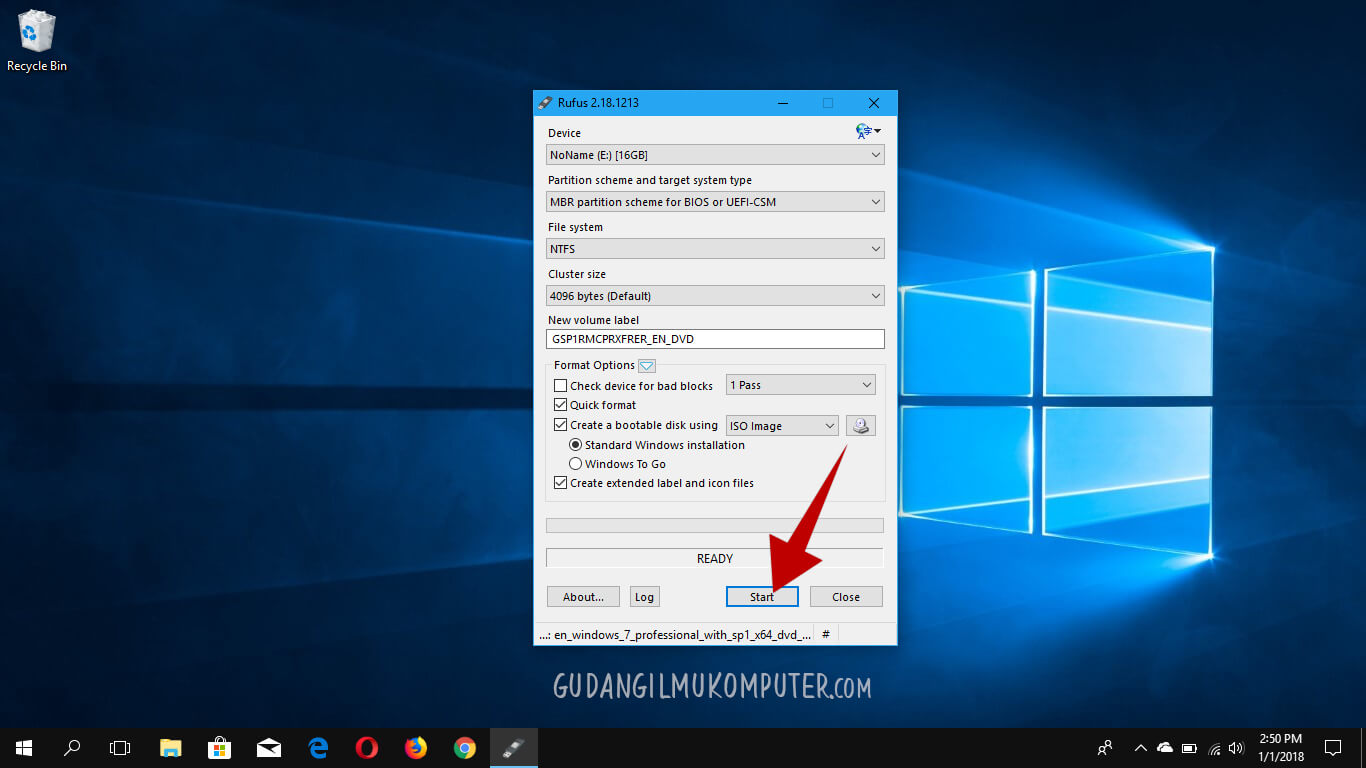Open the File system NTFS dropdown
1366x768 pixels.
[716, 249]
